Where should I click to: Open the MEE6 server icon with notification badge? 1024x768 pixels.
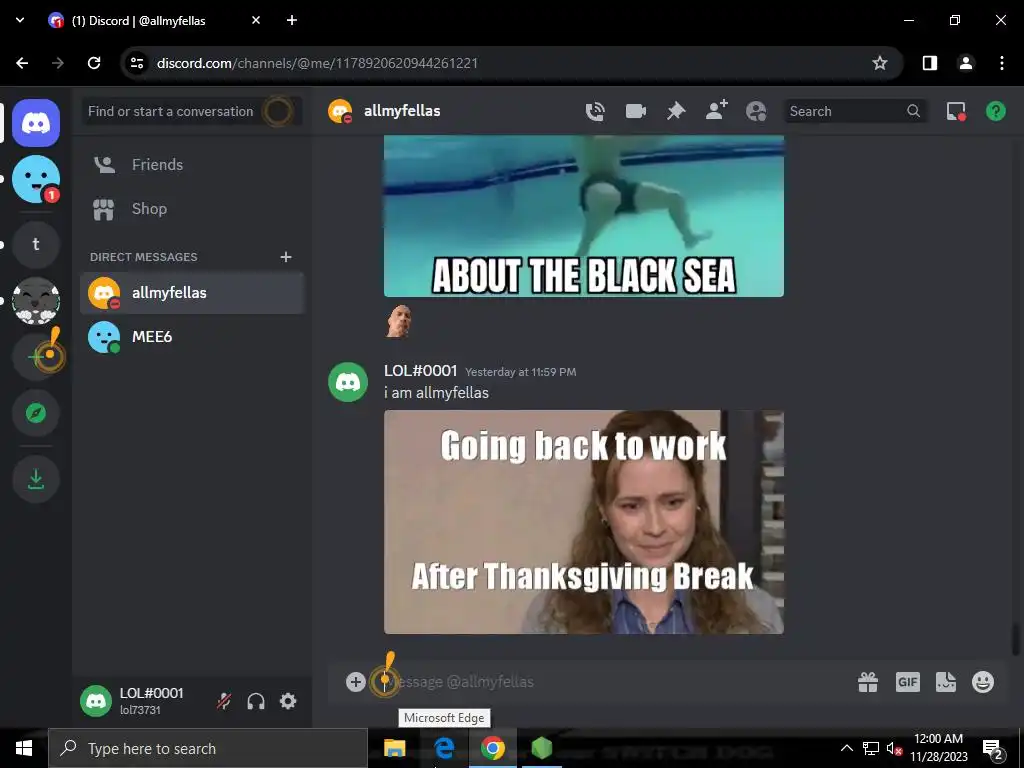click(36, 179)
